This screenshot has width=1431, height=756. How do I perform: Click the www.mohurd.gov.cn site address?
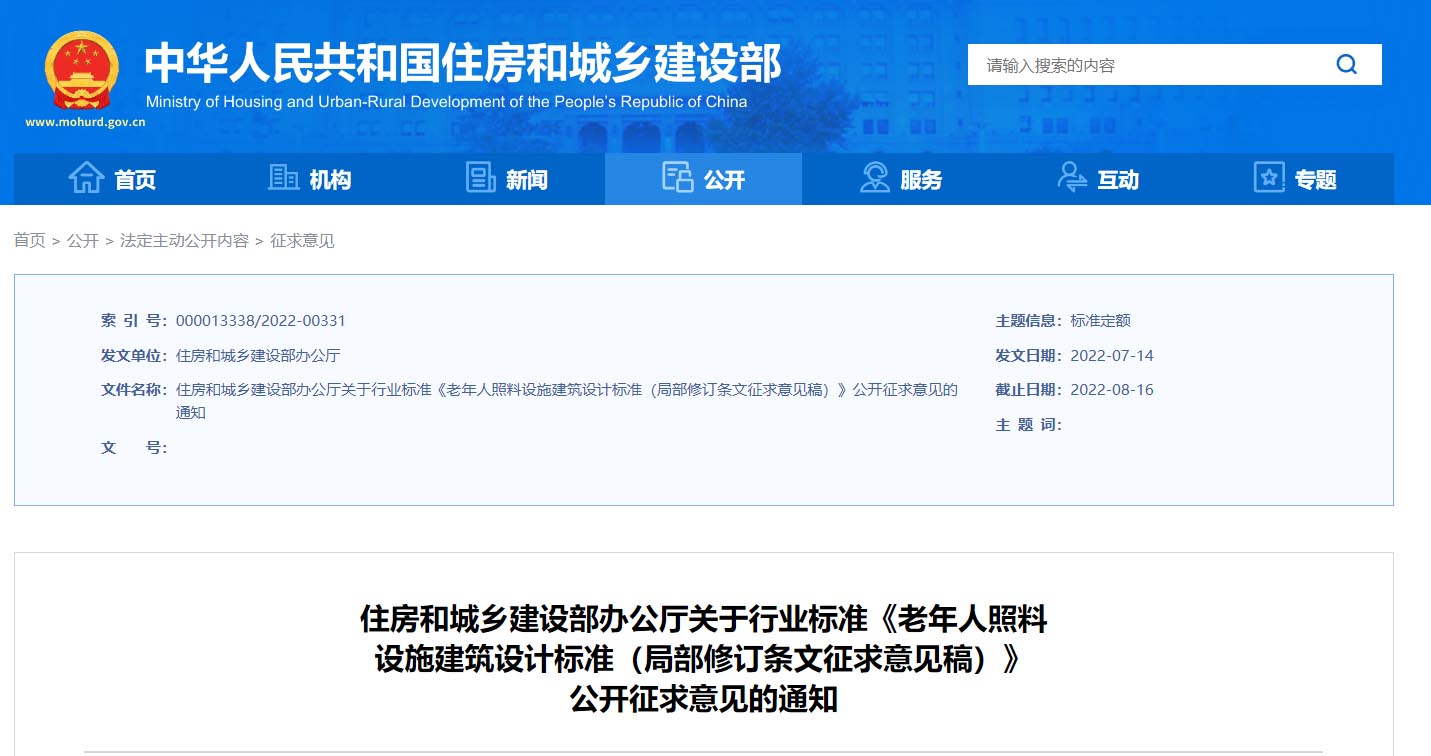[85, 123]
